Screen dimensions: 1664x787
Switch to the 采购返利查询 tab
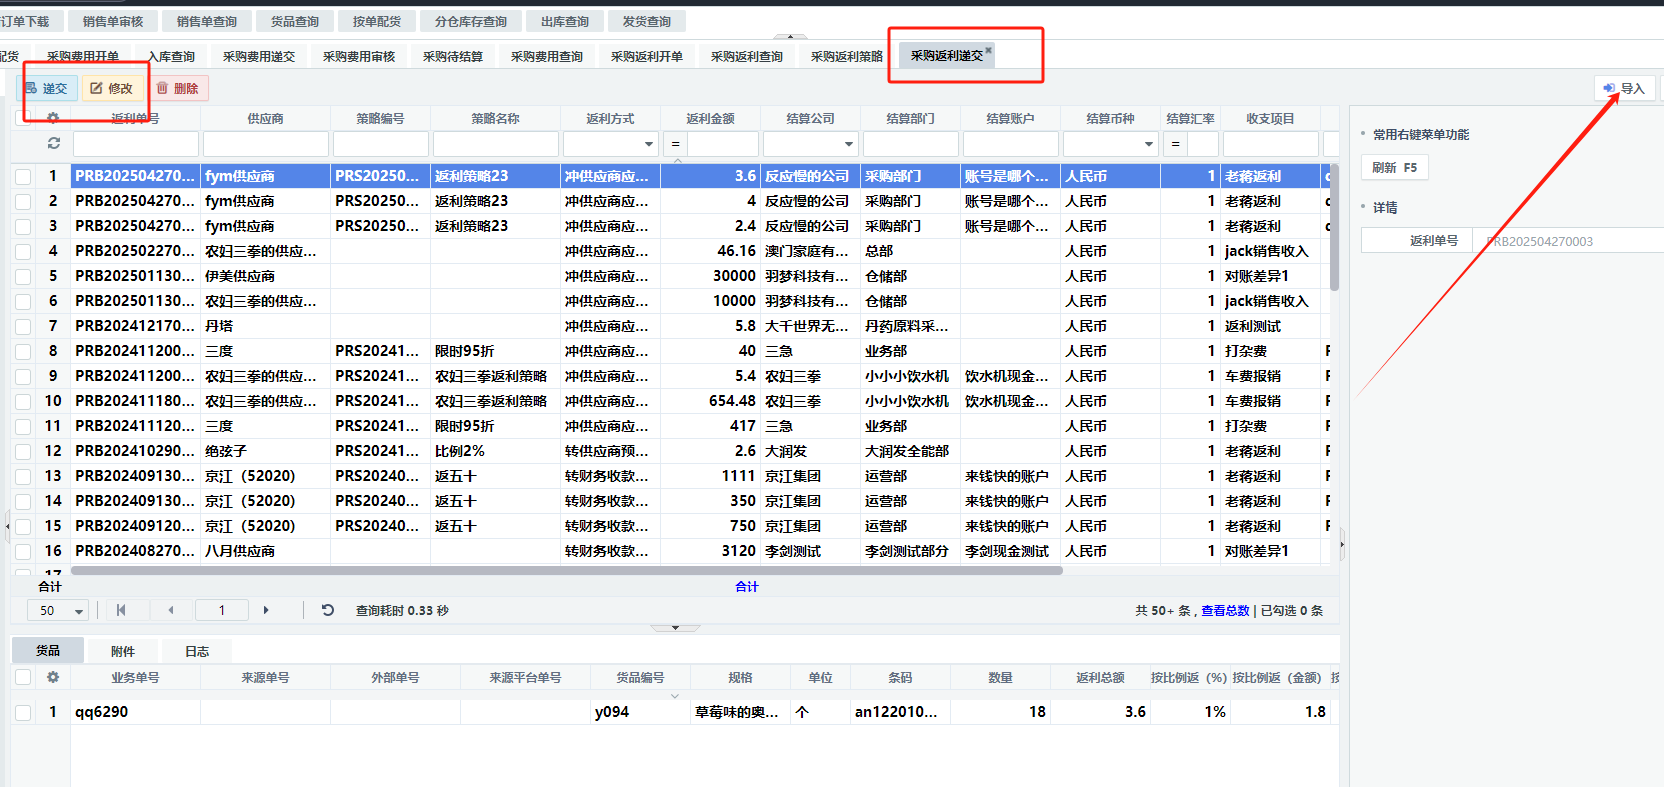click(746, 57)
